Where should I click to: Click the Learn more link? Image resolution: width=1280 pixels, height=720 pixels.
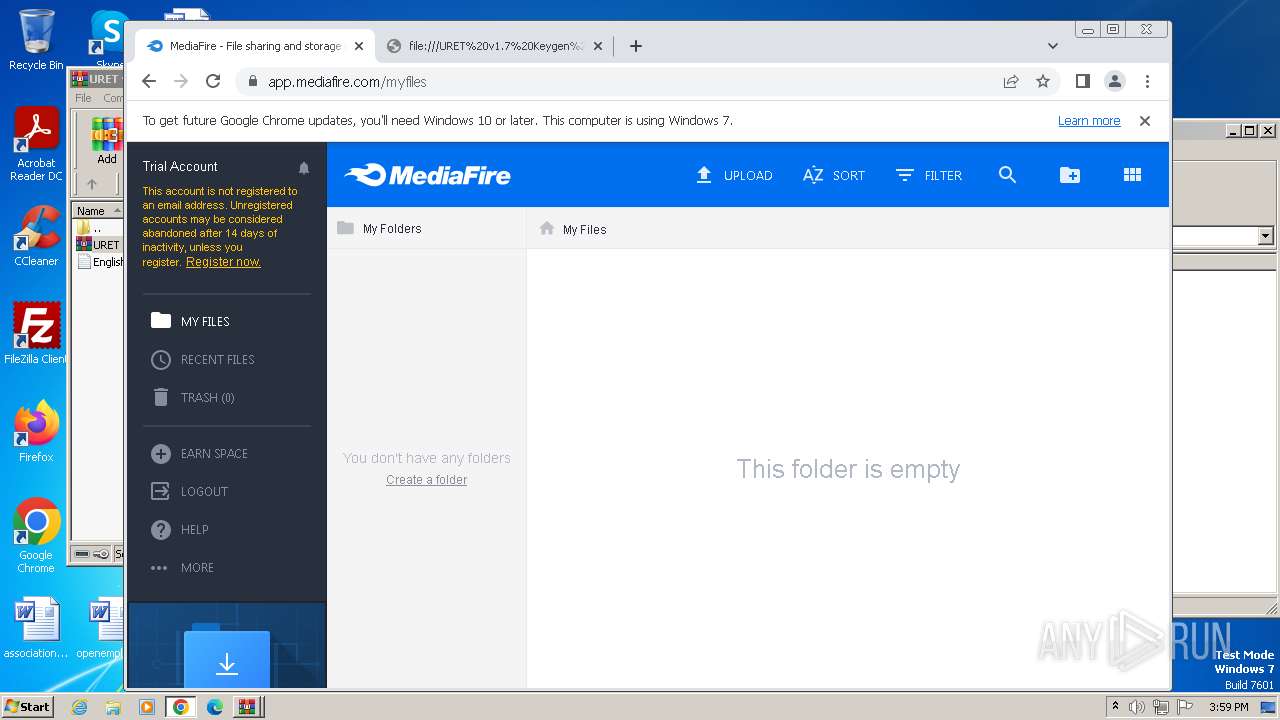click(1089, 121)
